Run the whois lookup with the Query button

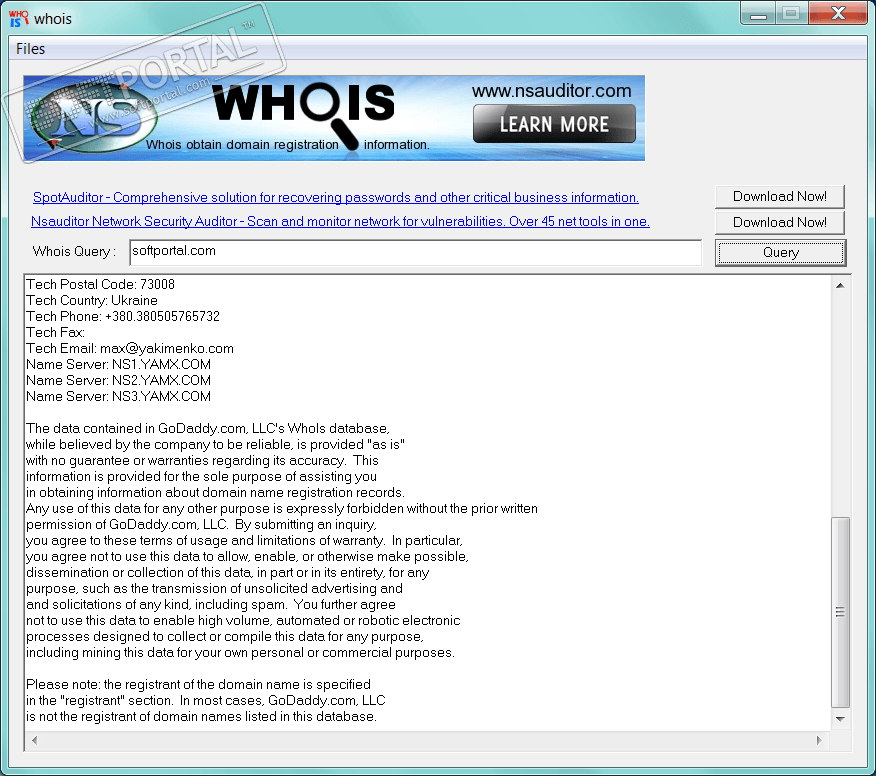780,253
